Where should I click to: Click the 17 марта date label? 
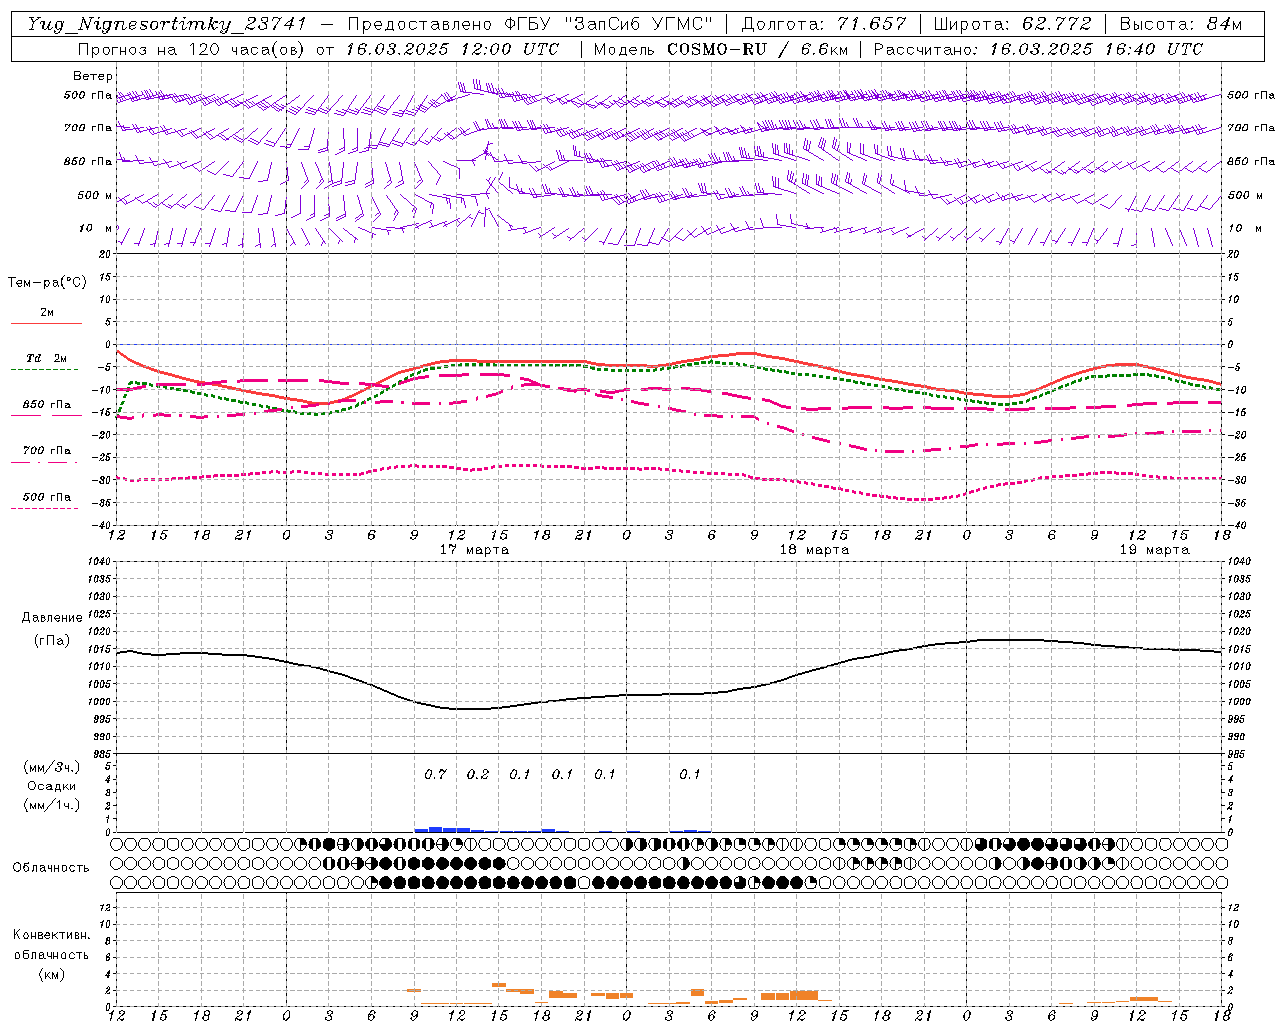pyautogui.click(x=474, y=550)
